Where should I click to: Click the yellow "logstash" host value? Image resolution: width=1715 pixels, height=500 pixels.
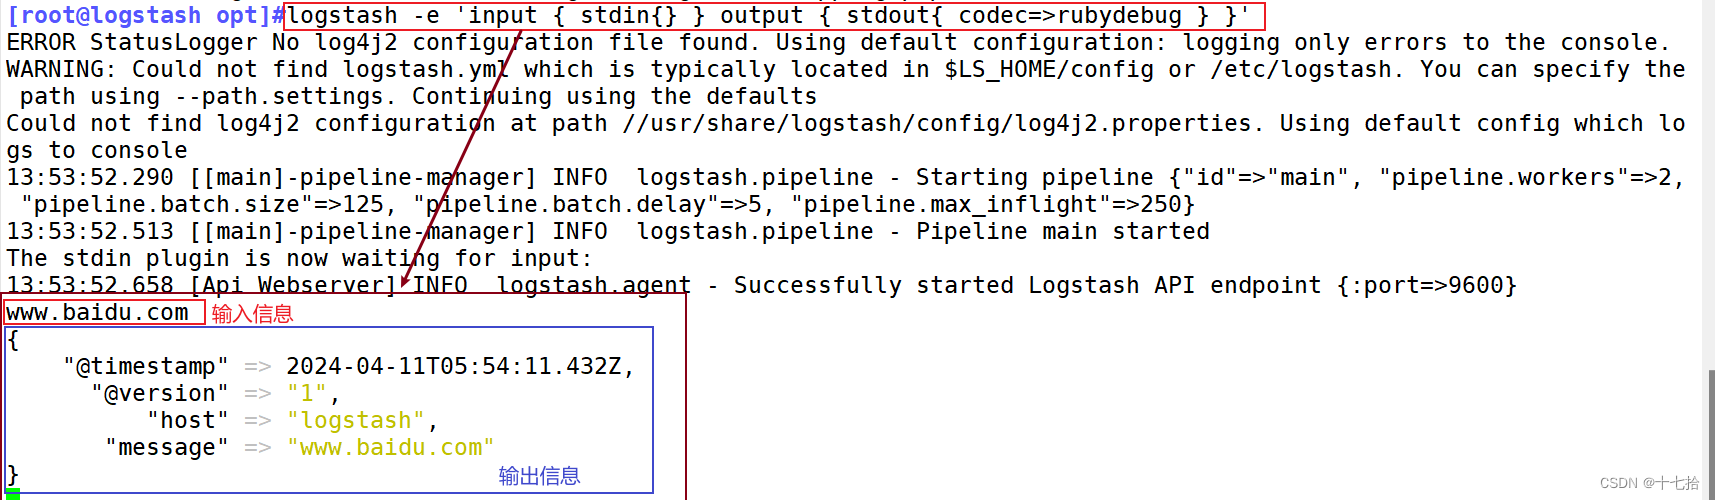pos(356,421)
